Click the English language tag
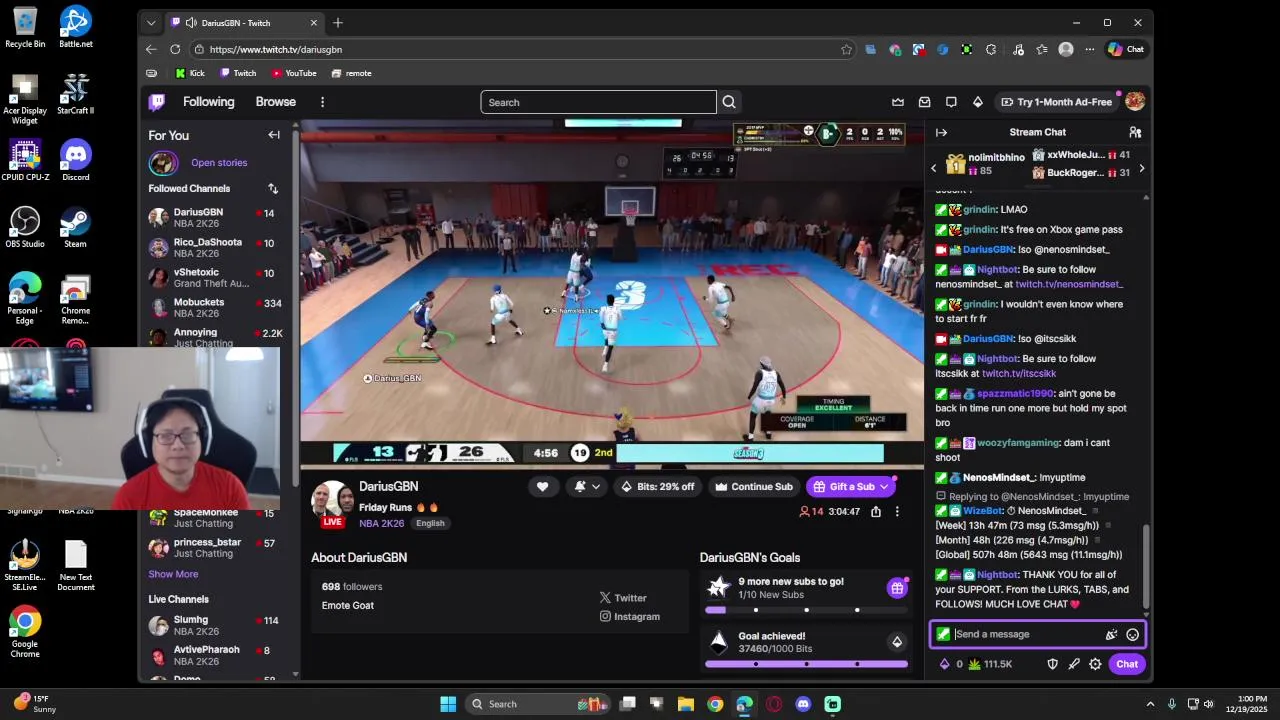Viewport: 1280px width, 720px height. [x=430, y=523]
